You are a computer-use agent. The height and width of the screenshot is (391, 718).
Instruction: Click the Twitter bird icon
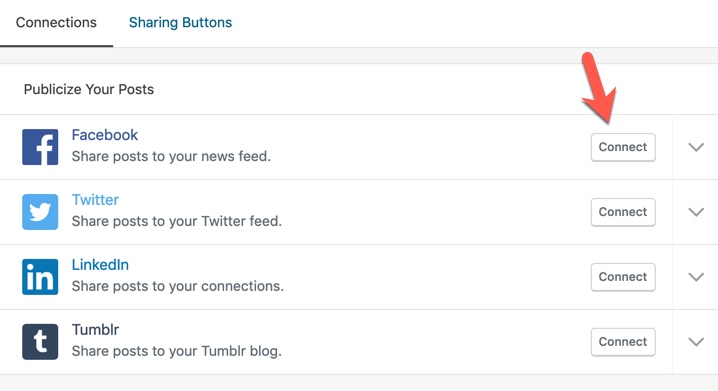click(40, 212)
